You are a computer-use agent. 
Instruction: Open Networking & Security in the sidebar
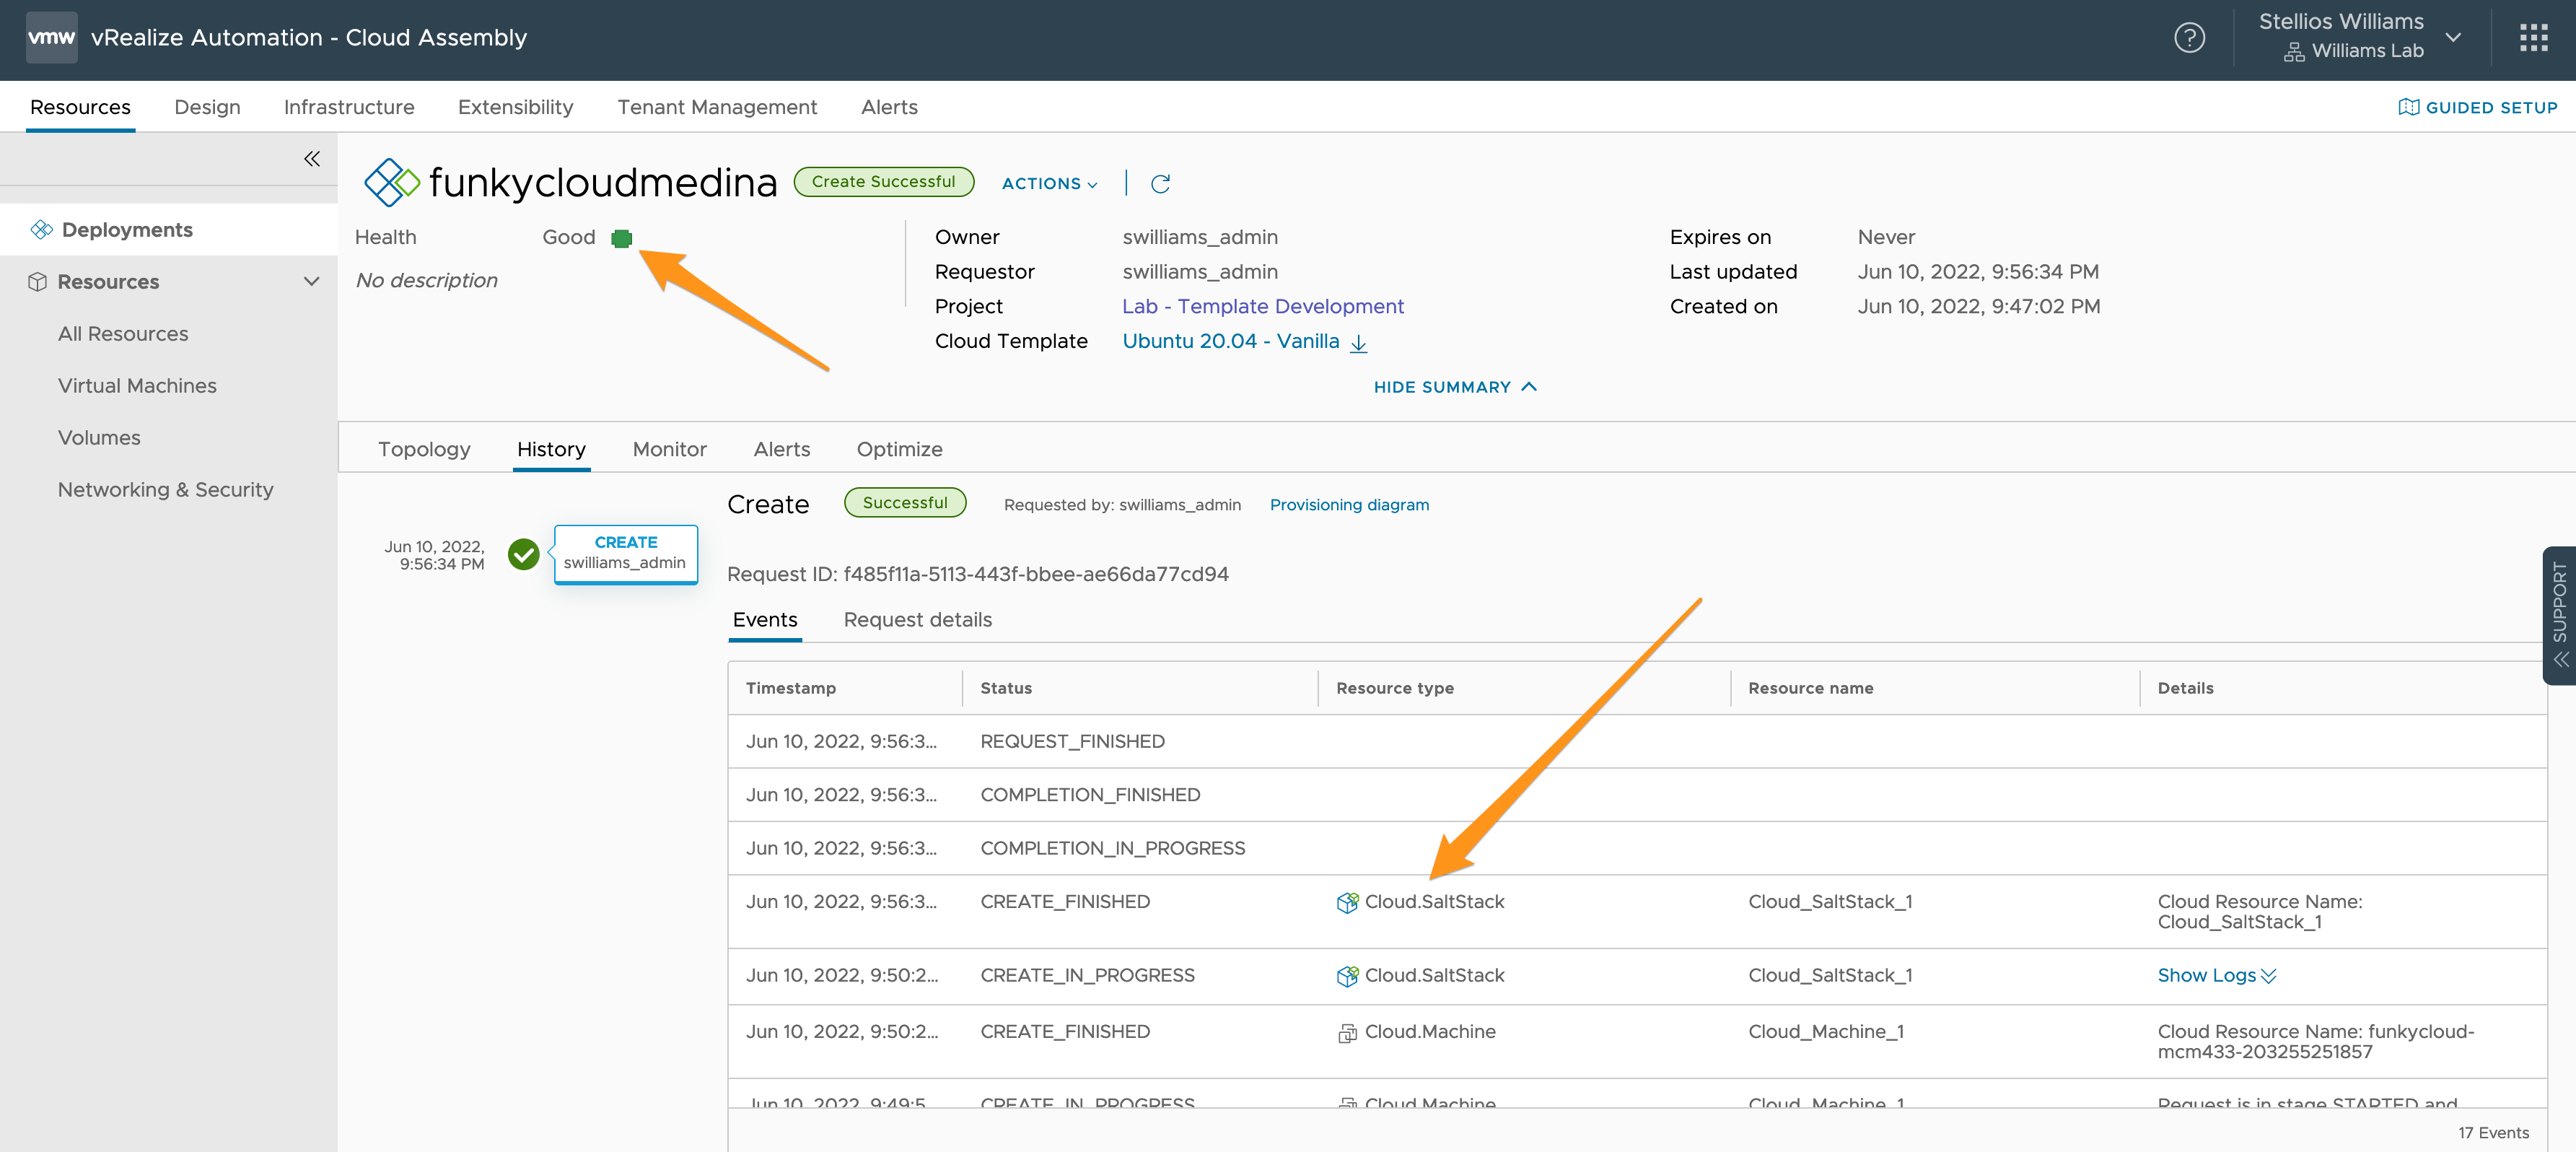click(x=165, y=490)
